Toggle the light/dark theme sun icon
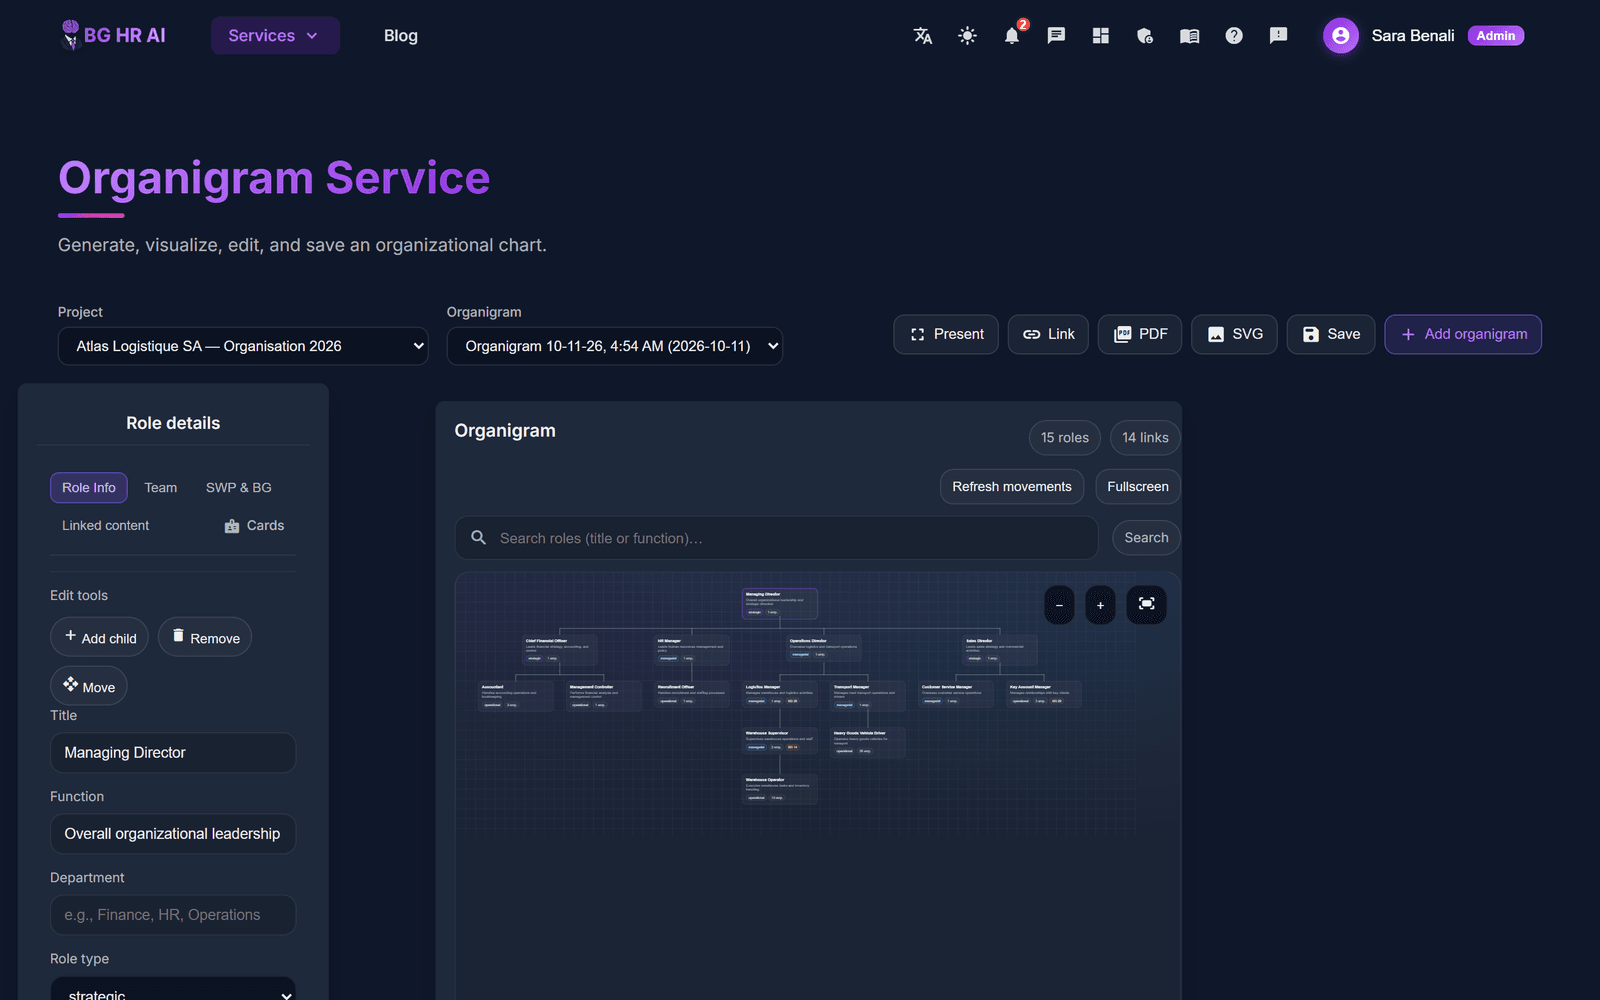The width and height of the screenshot is (1600, 1000). pyautogui.click(x=967, y=36)
